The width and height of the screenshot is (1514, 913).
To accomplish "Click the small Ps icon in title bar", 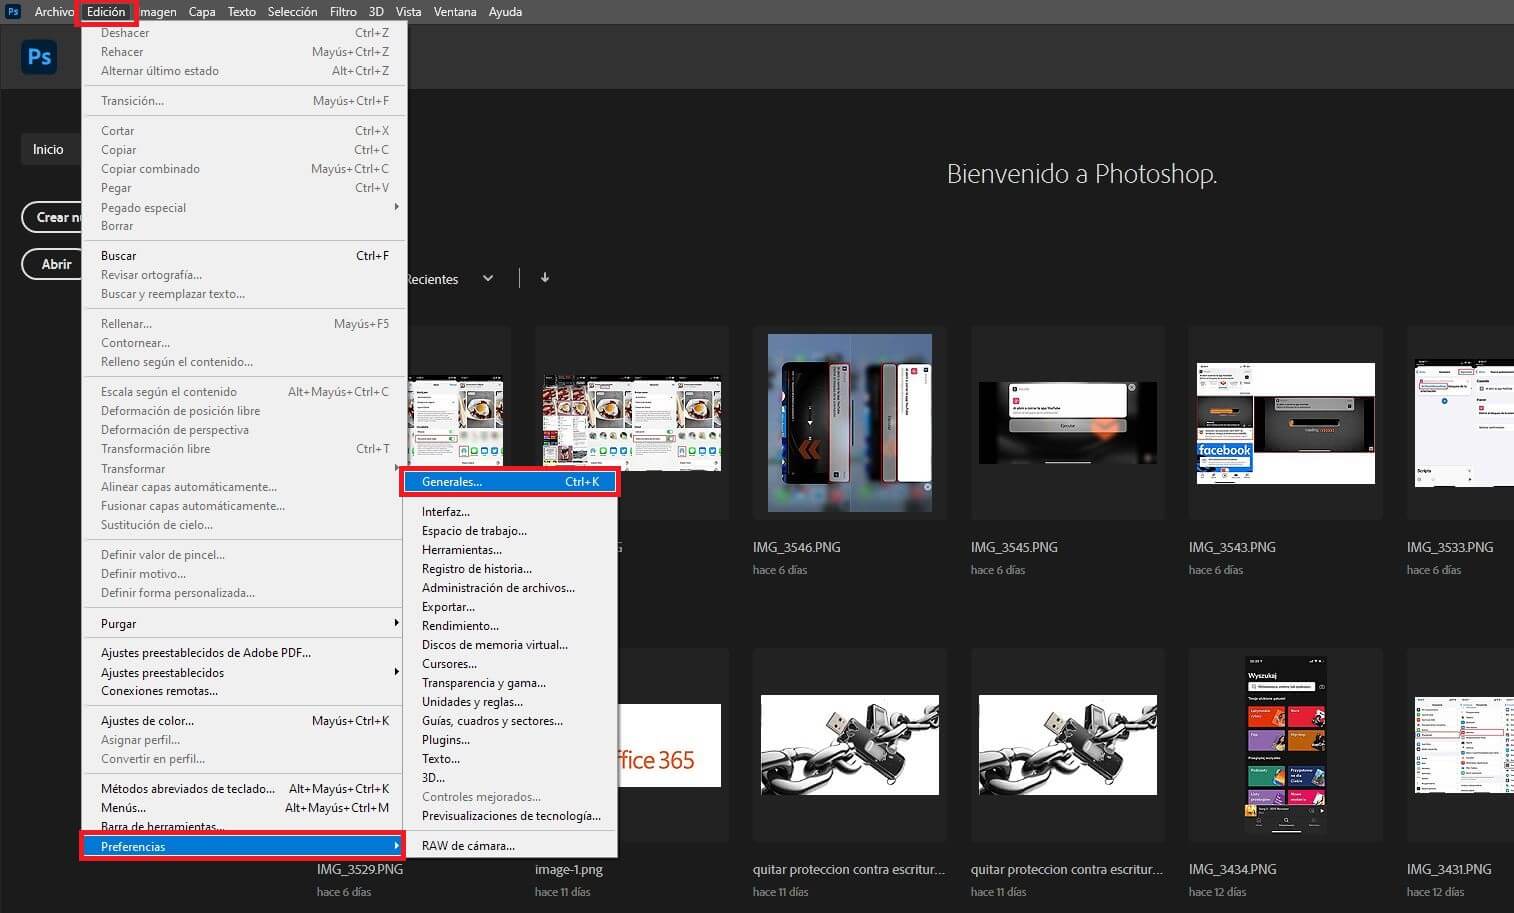I will click(14, 12).
